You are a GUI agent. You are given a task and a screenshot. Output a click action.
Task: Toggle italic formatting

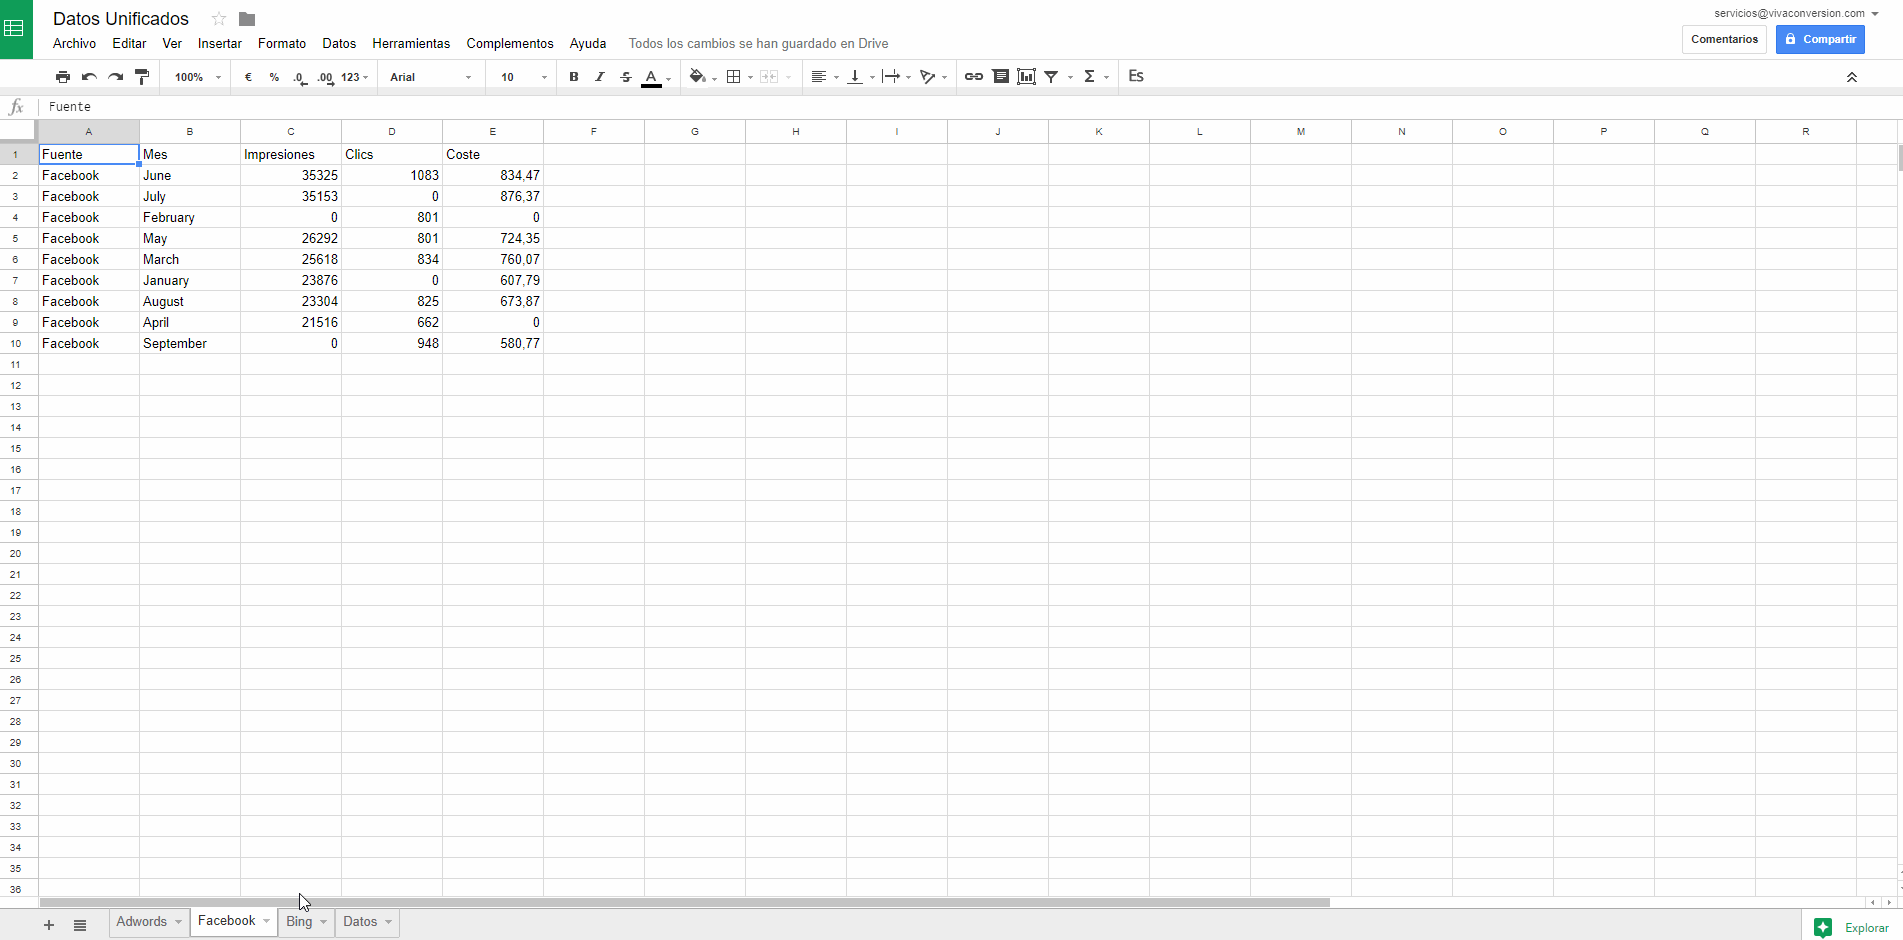600,77
